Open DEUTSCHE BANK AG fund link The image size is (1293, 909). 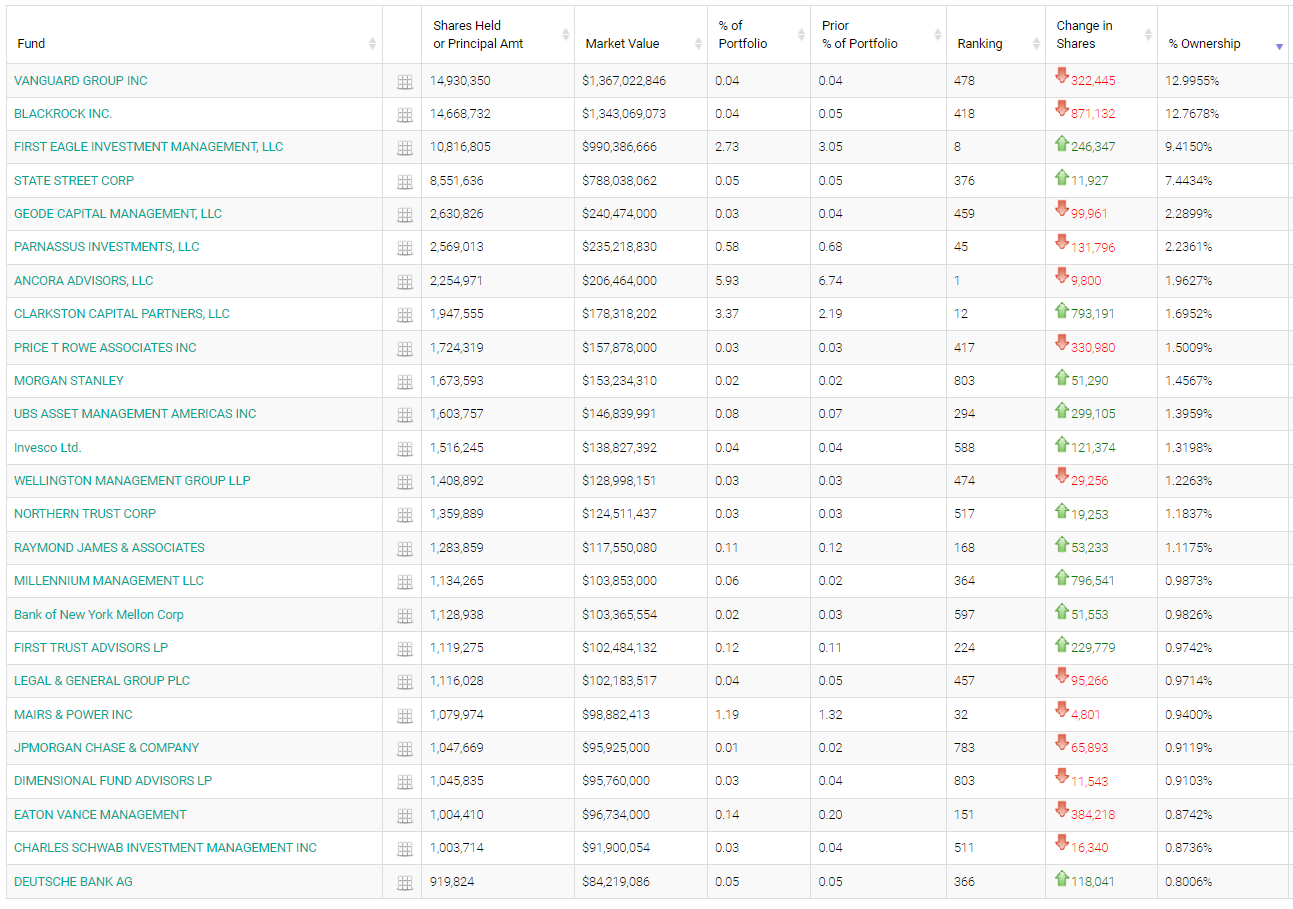73,882
